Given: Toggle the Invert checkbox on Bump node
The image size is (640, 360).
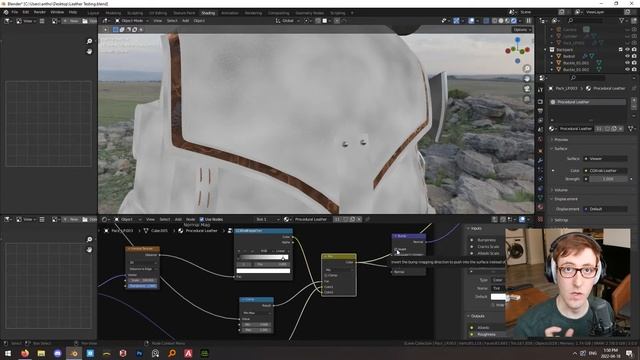Looking at the screenshot, I should 396,249.
